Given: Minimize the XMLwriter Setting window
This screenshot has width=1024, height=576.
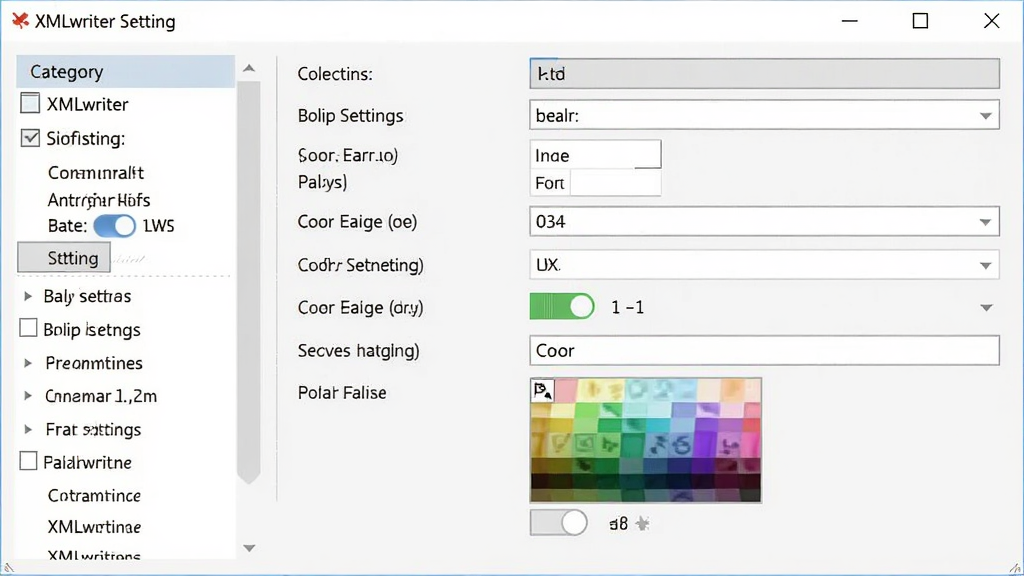Looking at the screenshot, I should 850,21.
